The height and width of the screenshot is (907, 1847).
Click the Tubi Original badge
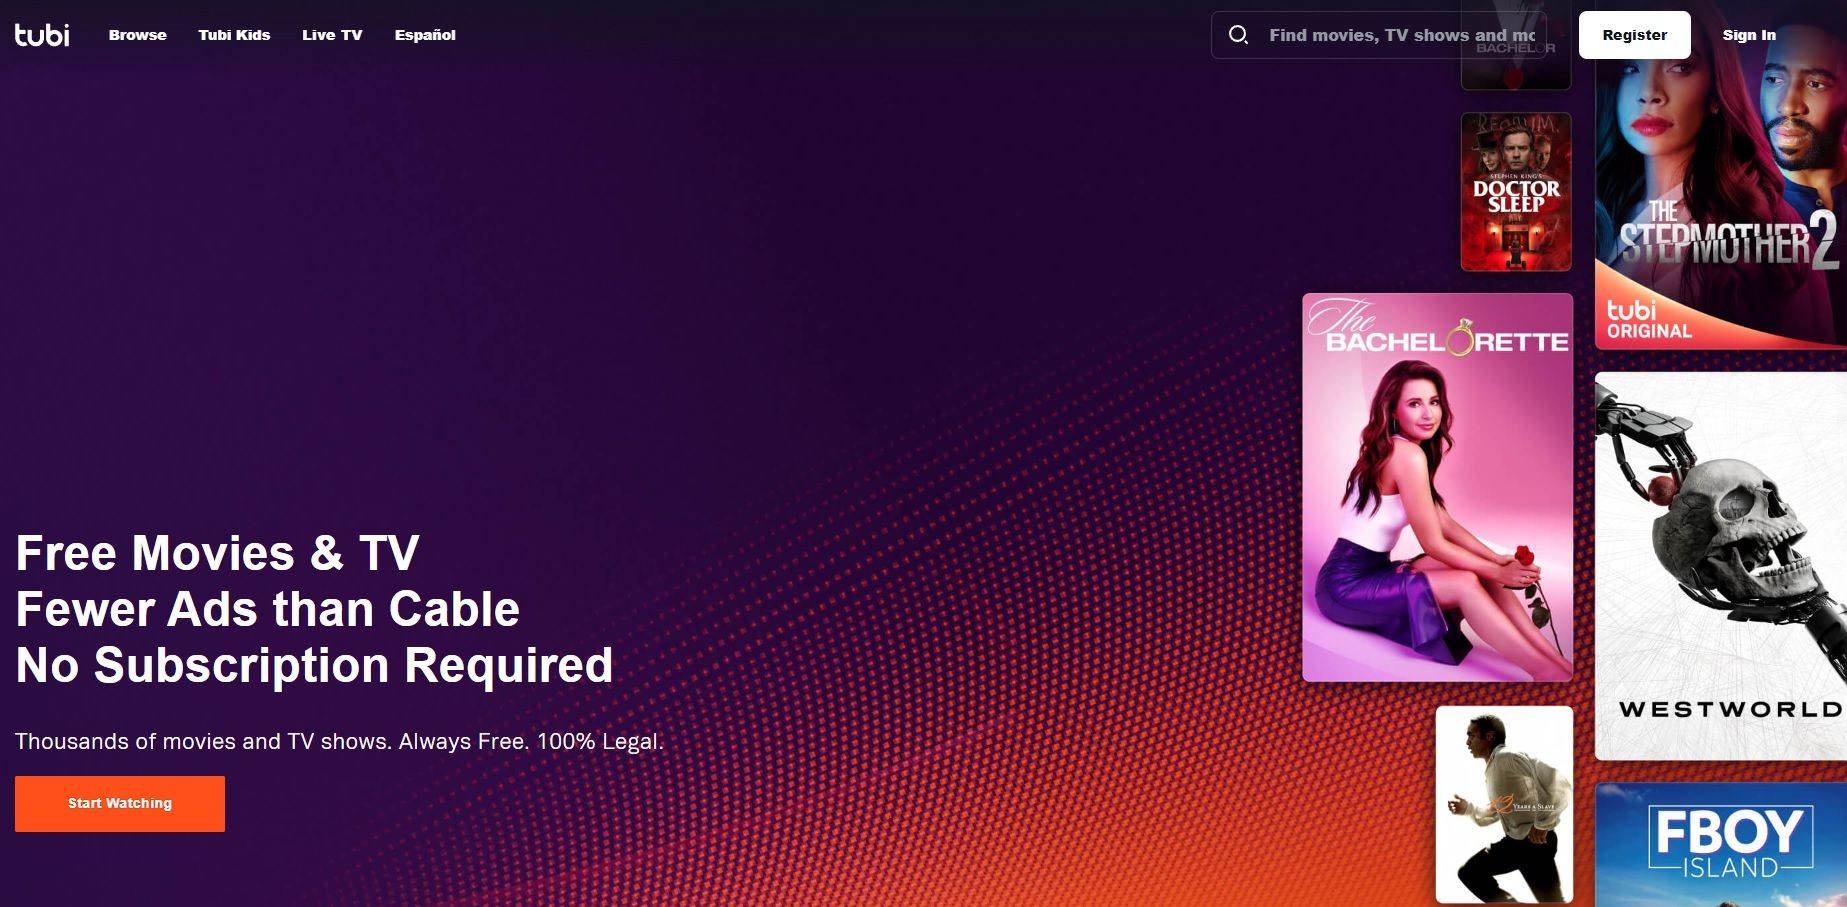[x=1649, y=320]
